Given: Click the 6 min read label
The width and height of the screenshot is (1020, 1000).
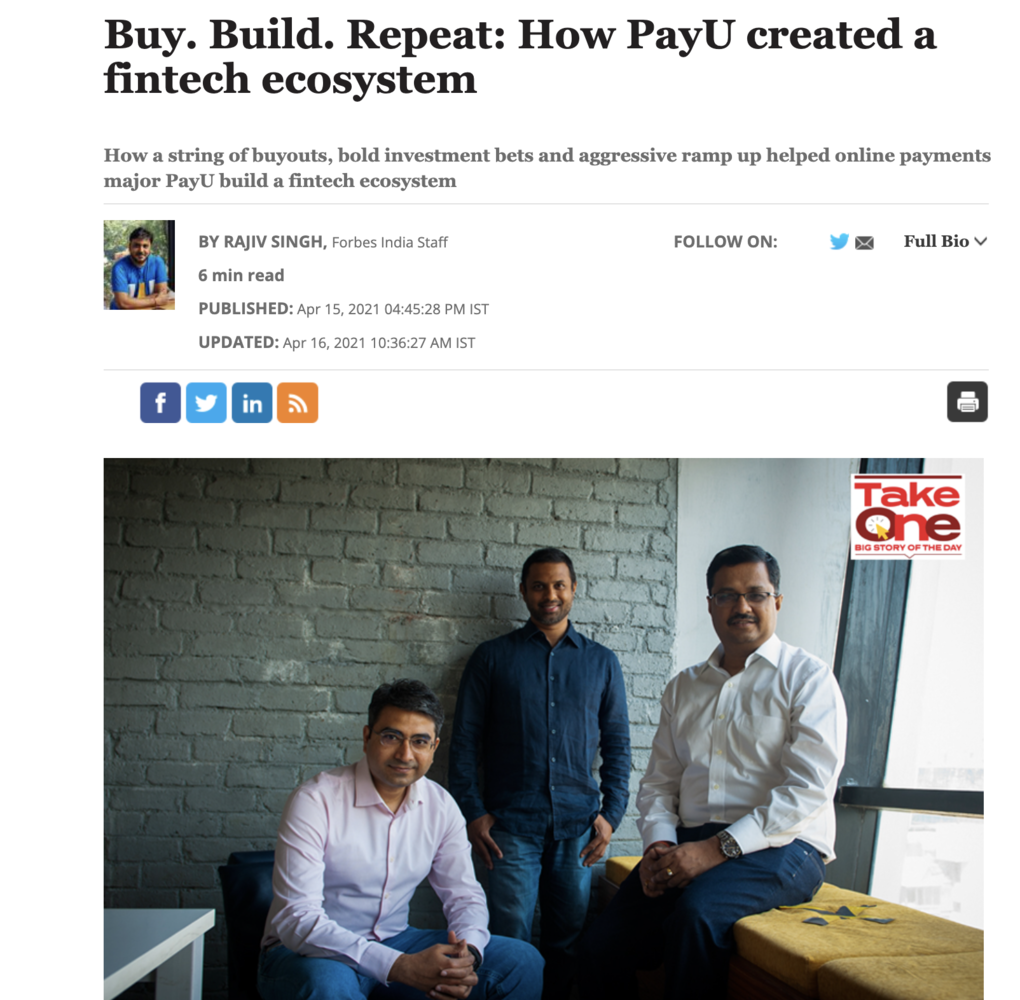Looking at the screenshot, I should click(x=241, y=275).
